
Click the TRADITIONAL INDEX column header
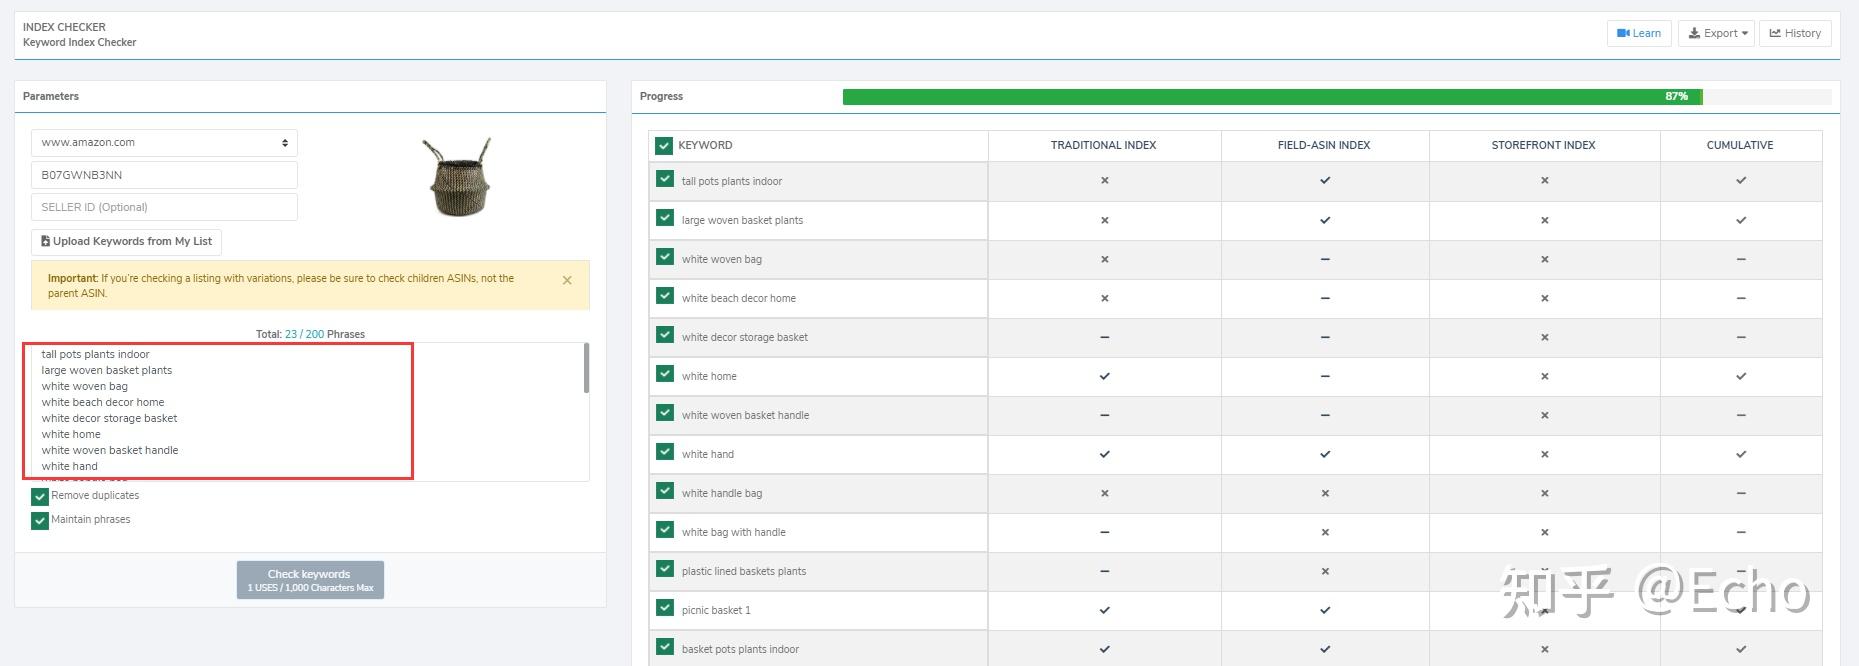click(1103, 145)
